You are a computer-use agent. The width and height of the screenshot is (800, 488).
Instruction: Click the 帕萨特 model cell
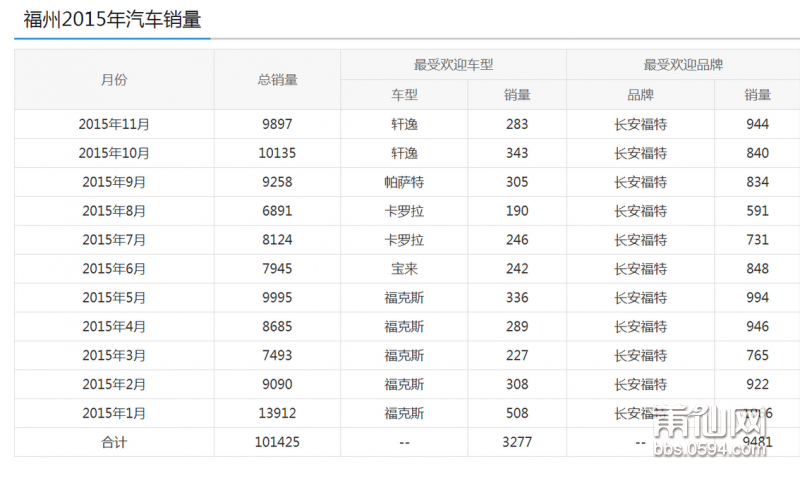[404, 182]
